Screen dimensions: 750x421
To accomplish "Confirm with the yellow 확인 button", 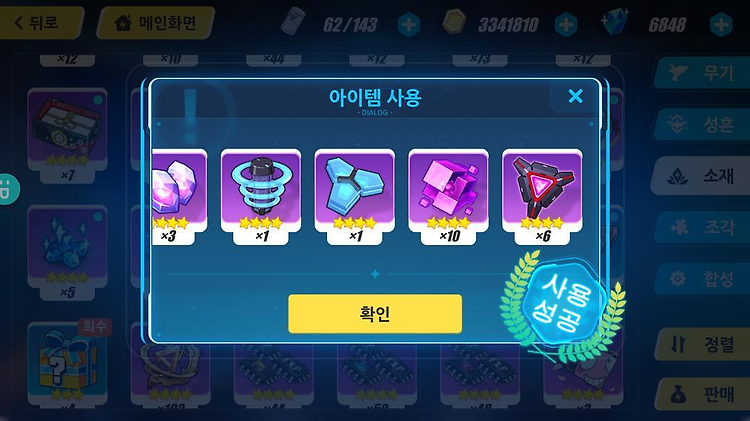I will click(x=375, y=313).
